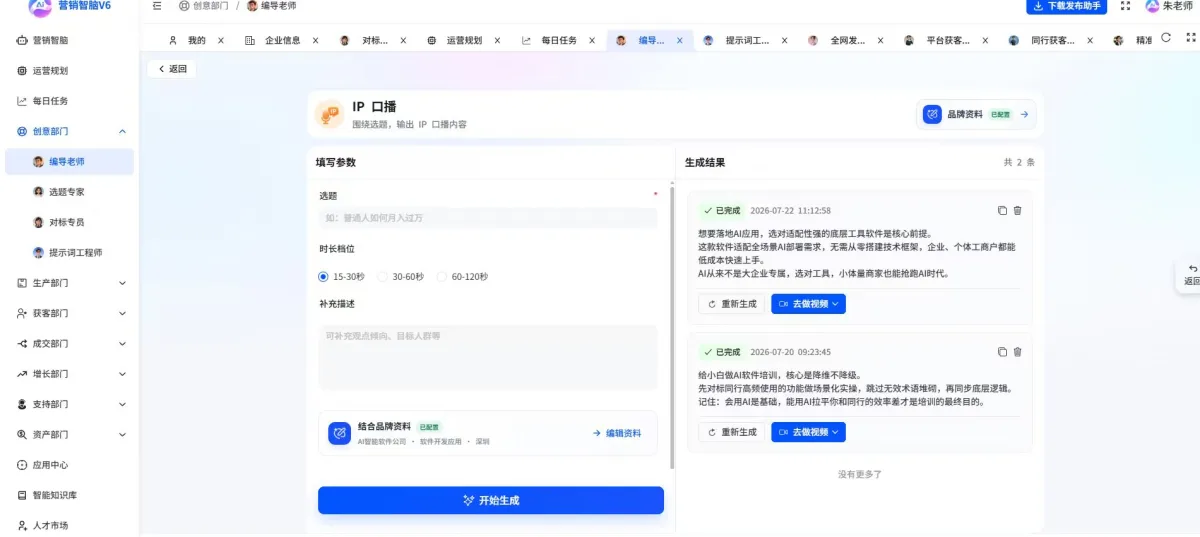Select 提示词工程师 in the sidebar
Viewport: 1200px width, 537px height.
tap(69, 252)
